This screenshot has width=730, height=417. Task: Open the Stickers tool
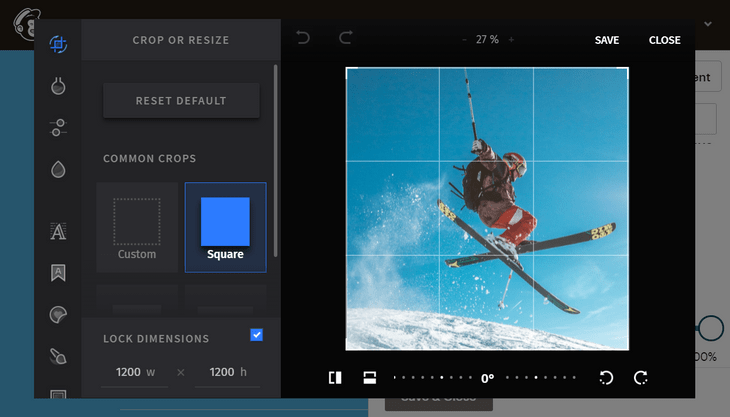pos(58,315)
